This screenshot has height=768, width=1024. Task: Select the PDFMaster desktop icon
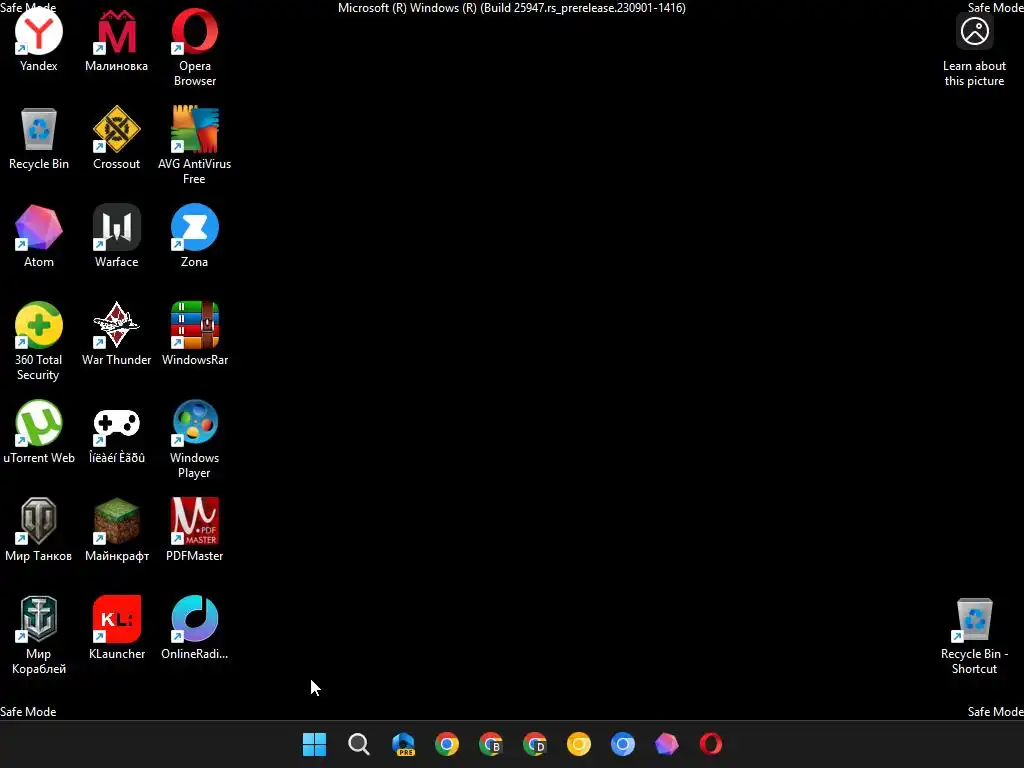coord(195,521)
